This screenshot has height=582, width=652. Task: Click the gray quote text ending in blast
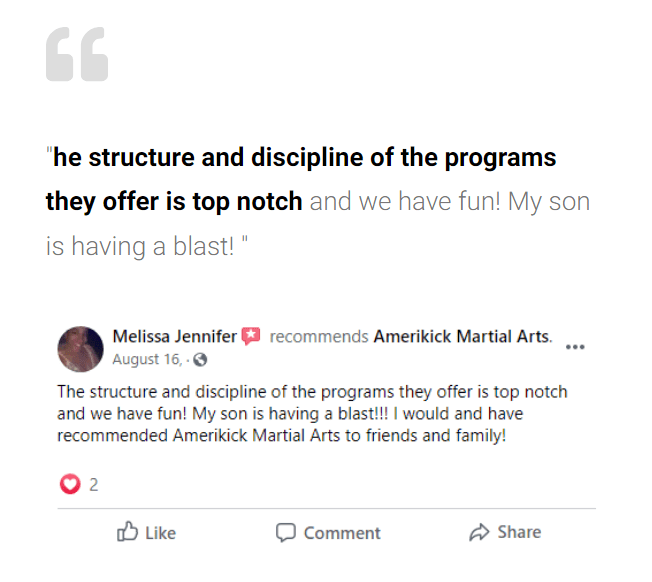(x=318, y=224)
